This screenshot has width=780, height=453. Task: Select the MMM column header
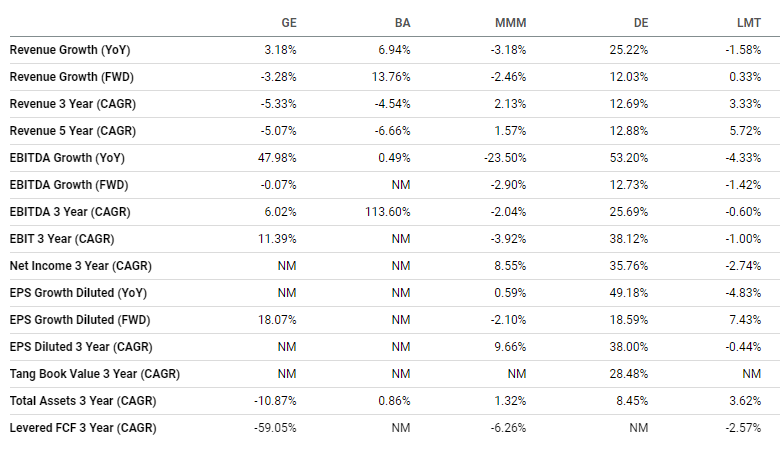click(510, 23)
